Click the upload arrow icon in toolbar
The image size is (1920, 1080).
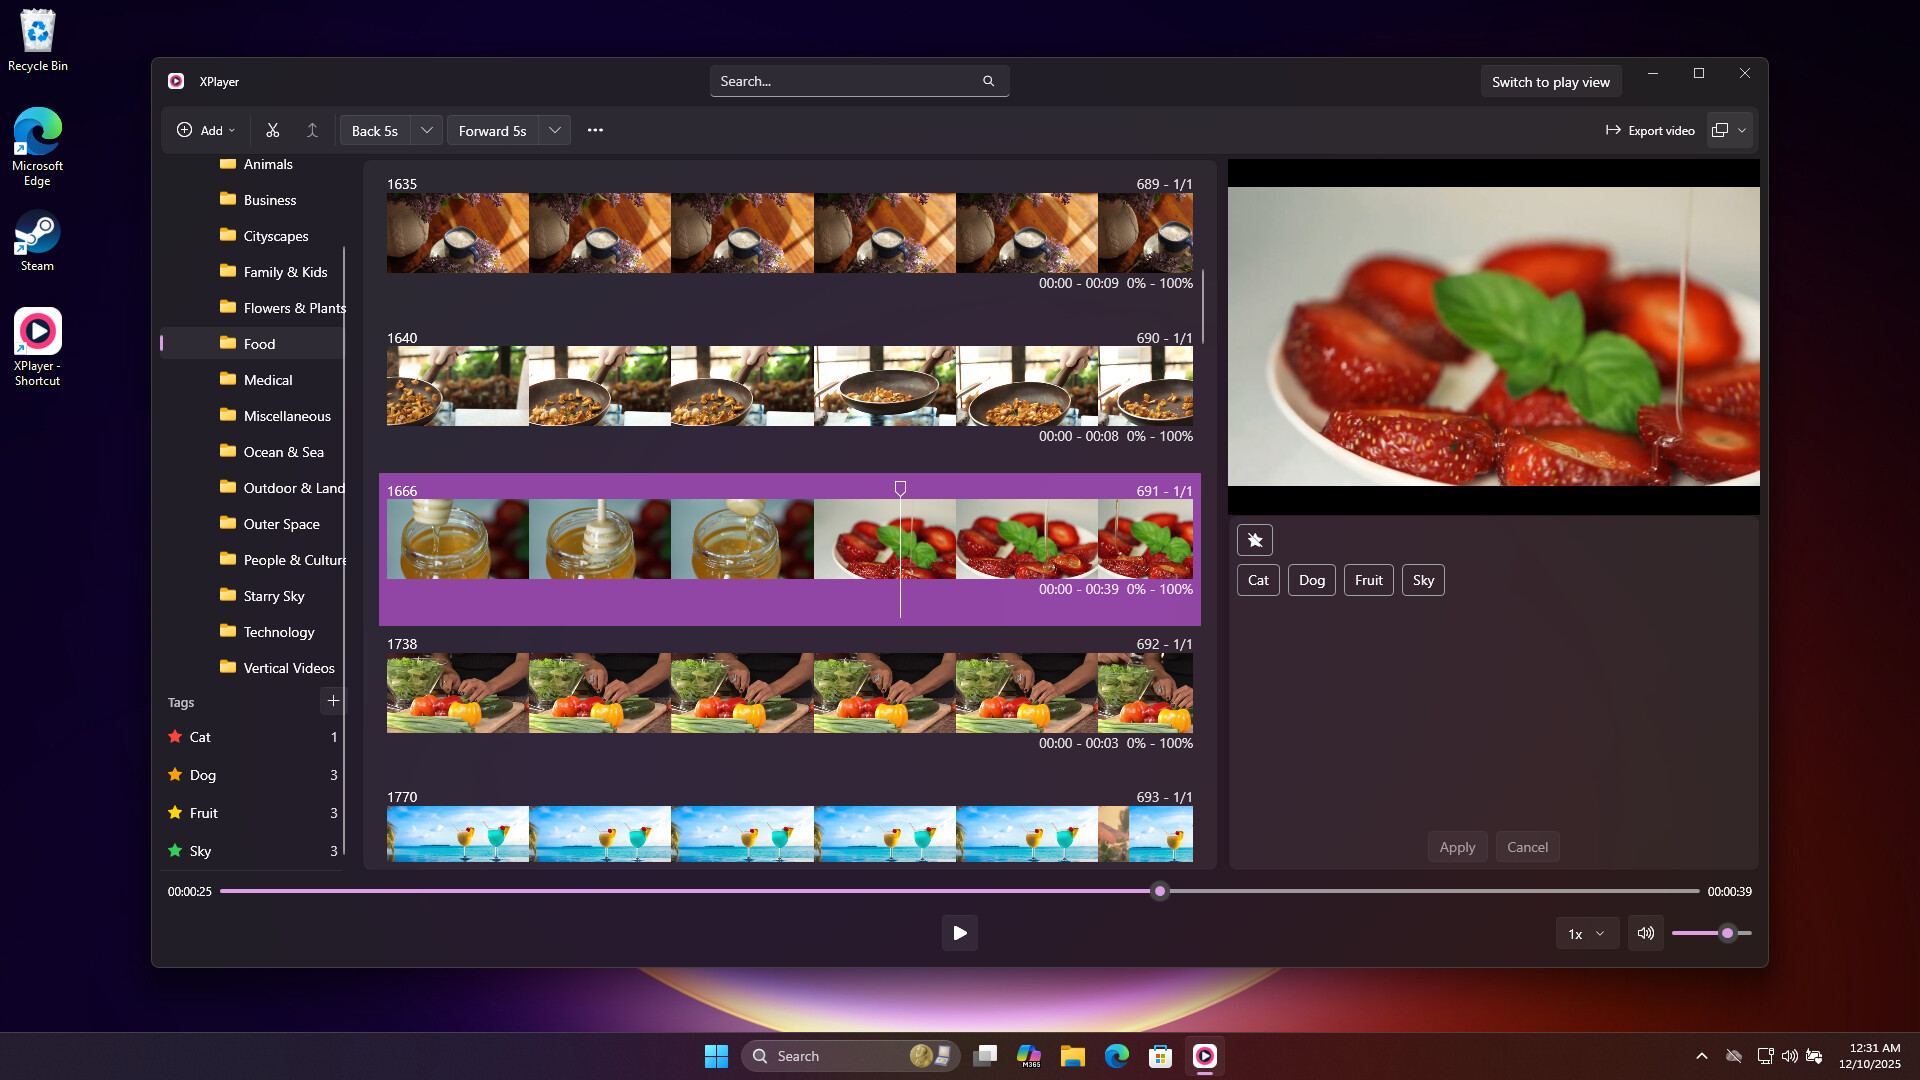pyautogui.click(x=312, y=130)
